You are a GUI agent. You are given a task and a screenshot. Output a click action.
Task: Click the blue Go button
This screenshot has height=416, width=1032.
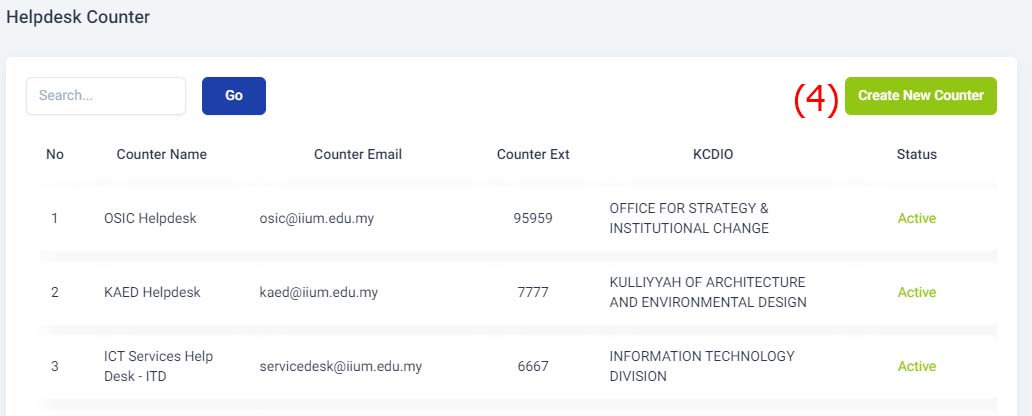(234, 96)
